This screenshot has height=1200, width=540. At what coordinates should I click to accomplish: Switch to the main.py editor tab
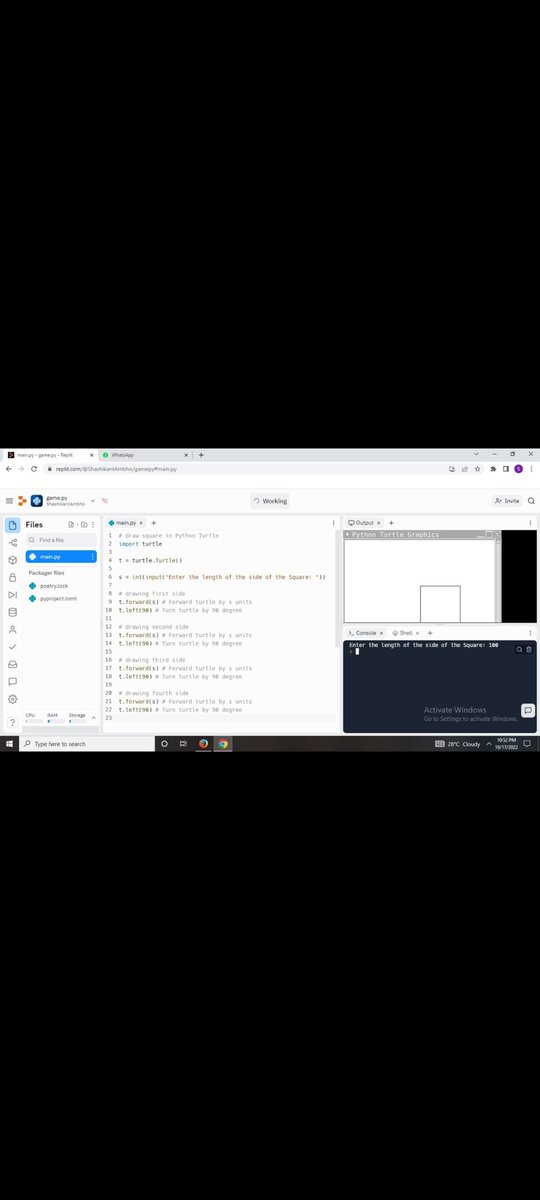tap(126, 523)
